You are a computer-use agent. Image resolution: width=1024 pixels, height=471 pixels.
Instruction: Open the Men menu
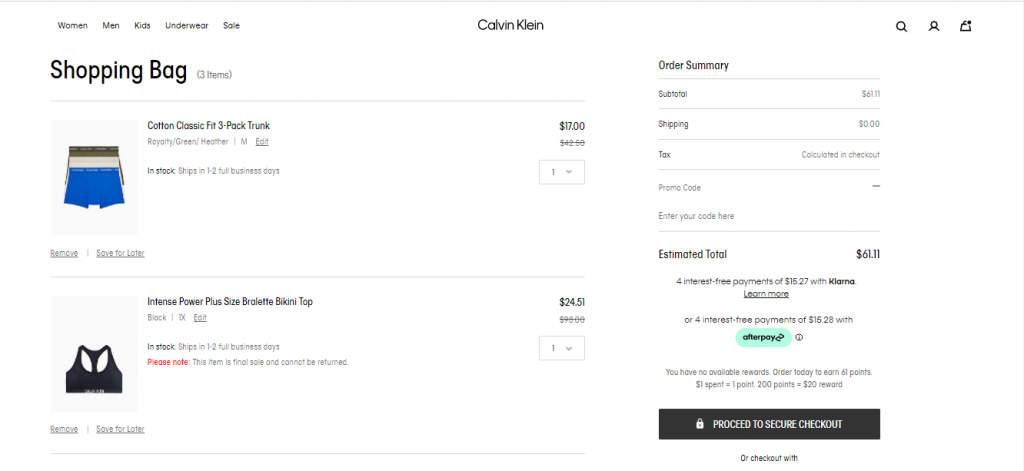[x=111, y=26]
